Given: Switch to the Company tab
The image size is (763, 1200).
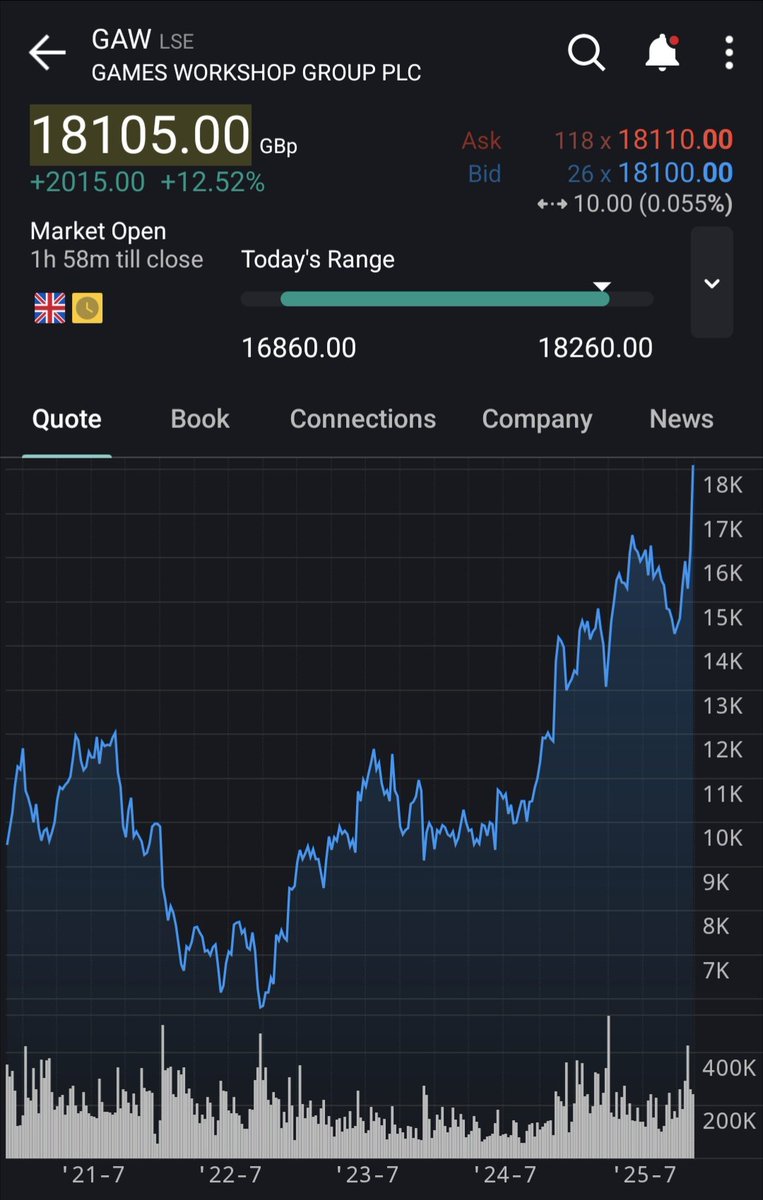Looking at the screenshot, I should click(x=537, y=419).
